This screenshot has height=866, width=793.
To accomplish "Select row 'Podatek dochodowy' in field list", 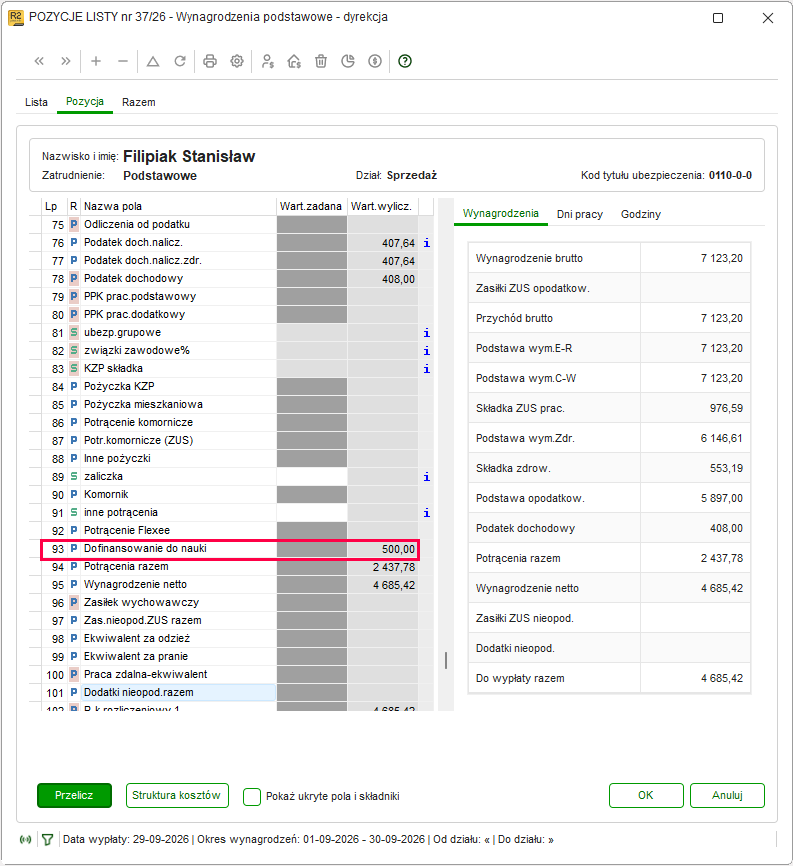I will (x=230, y=279).
